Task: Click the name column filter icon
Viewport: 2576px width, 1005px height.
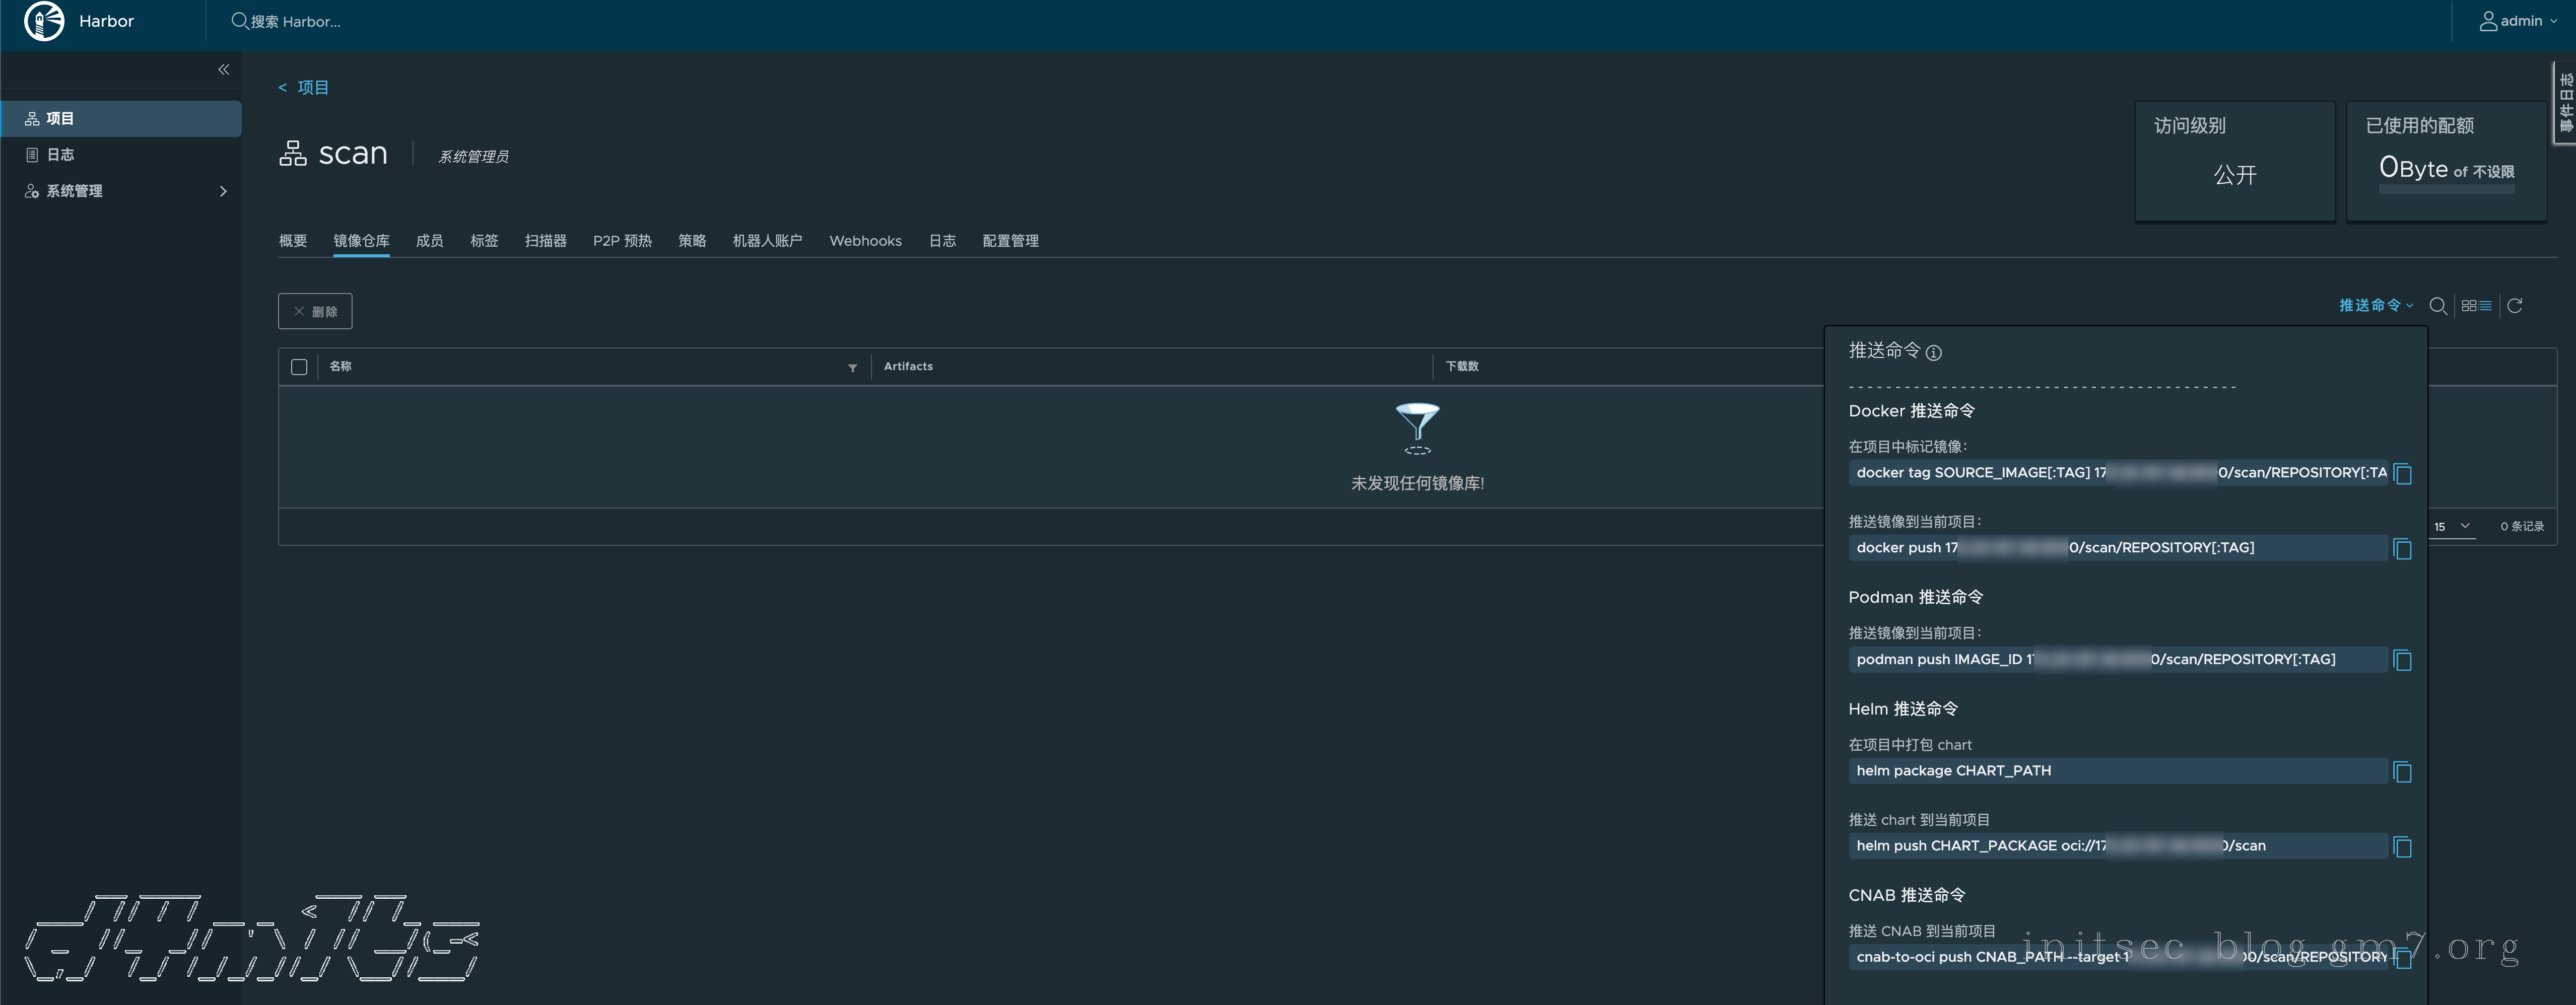Action: [852, 368]
